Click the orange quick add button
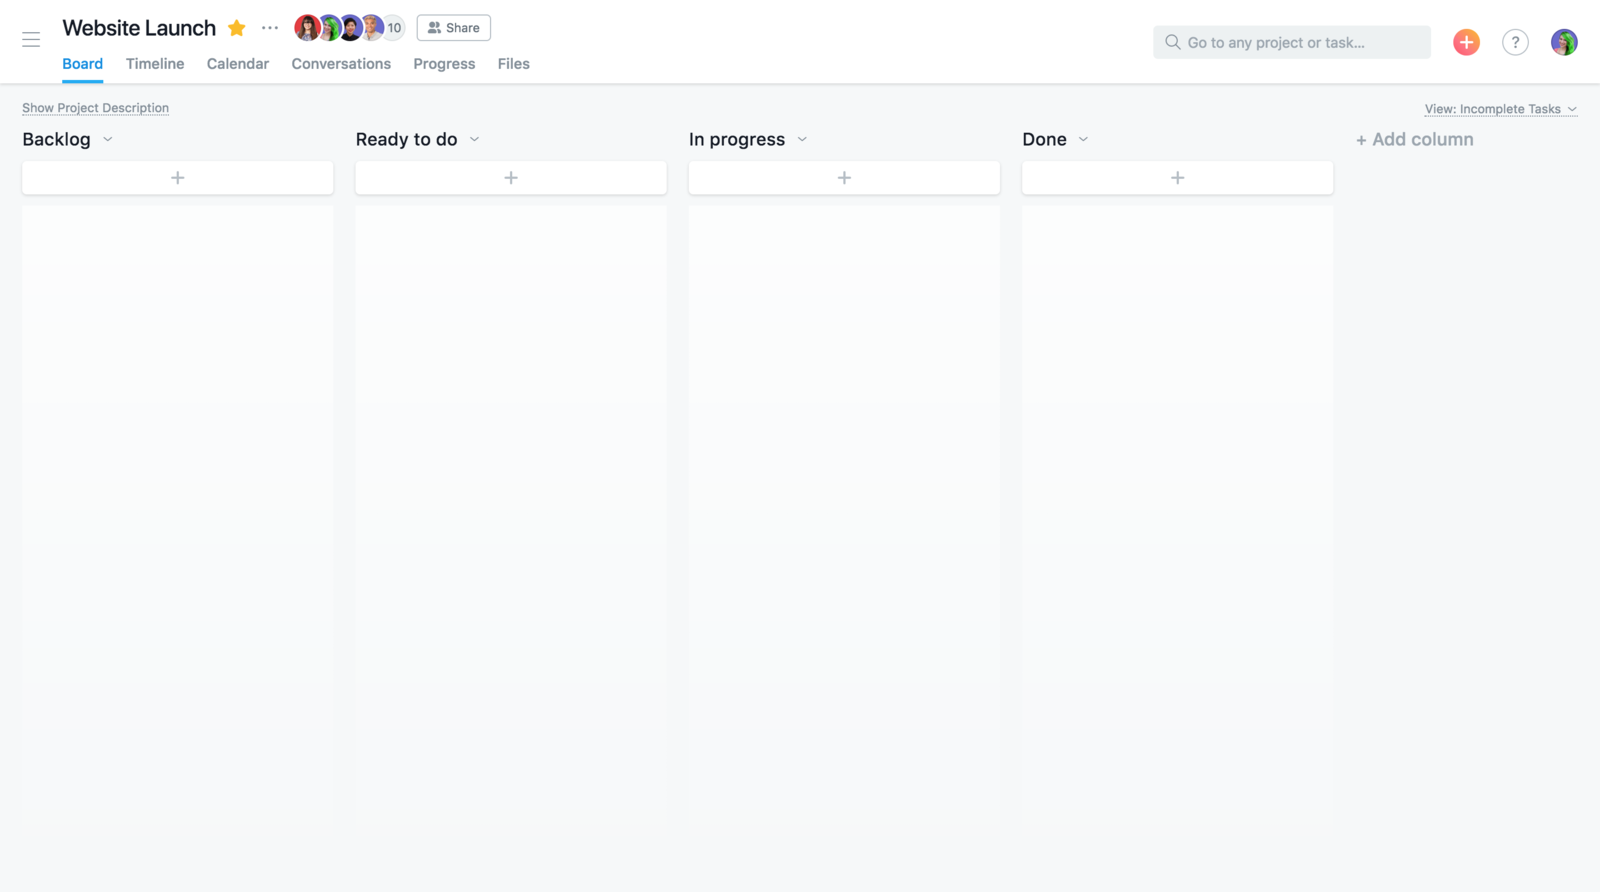 (1466, 42)
